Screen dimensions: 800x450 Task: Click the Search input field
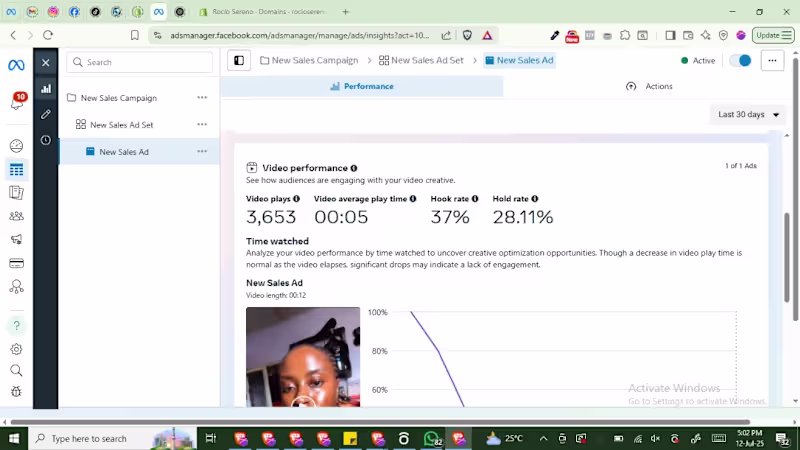139,62
